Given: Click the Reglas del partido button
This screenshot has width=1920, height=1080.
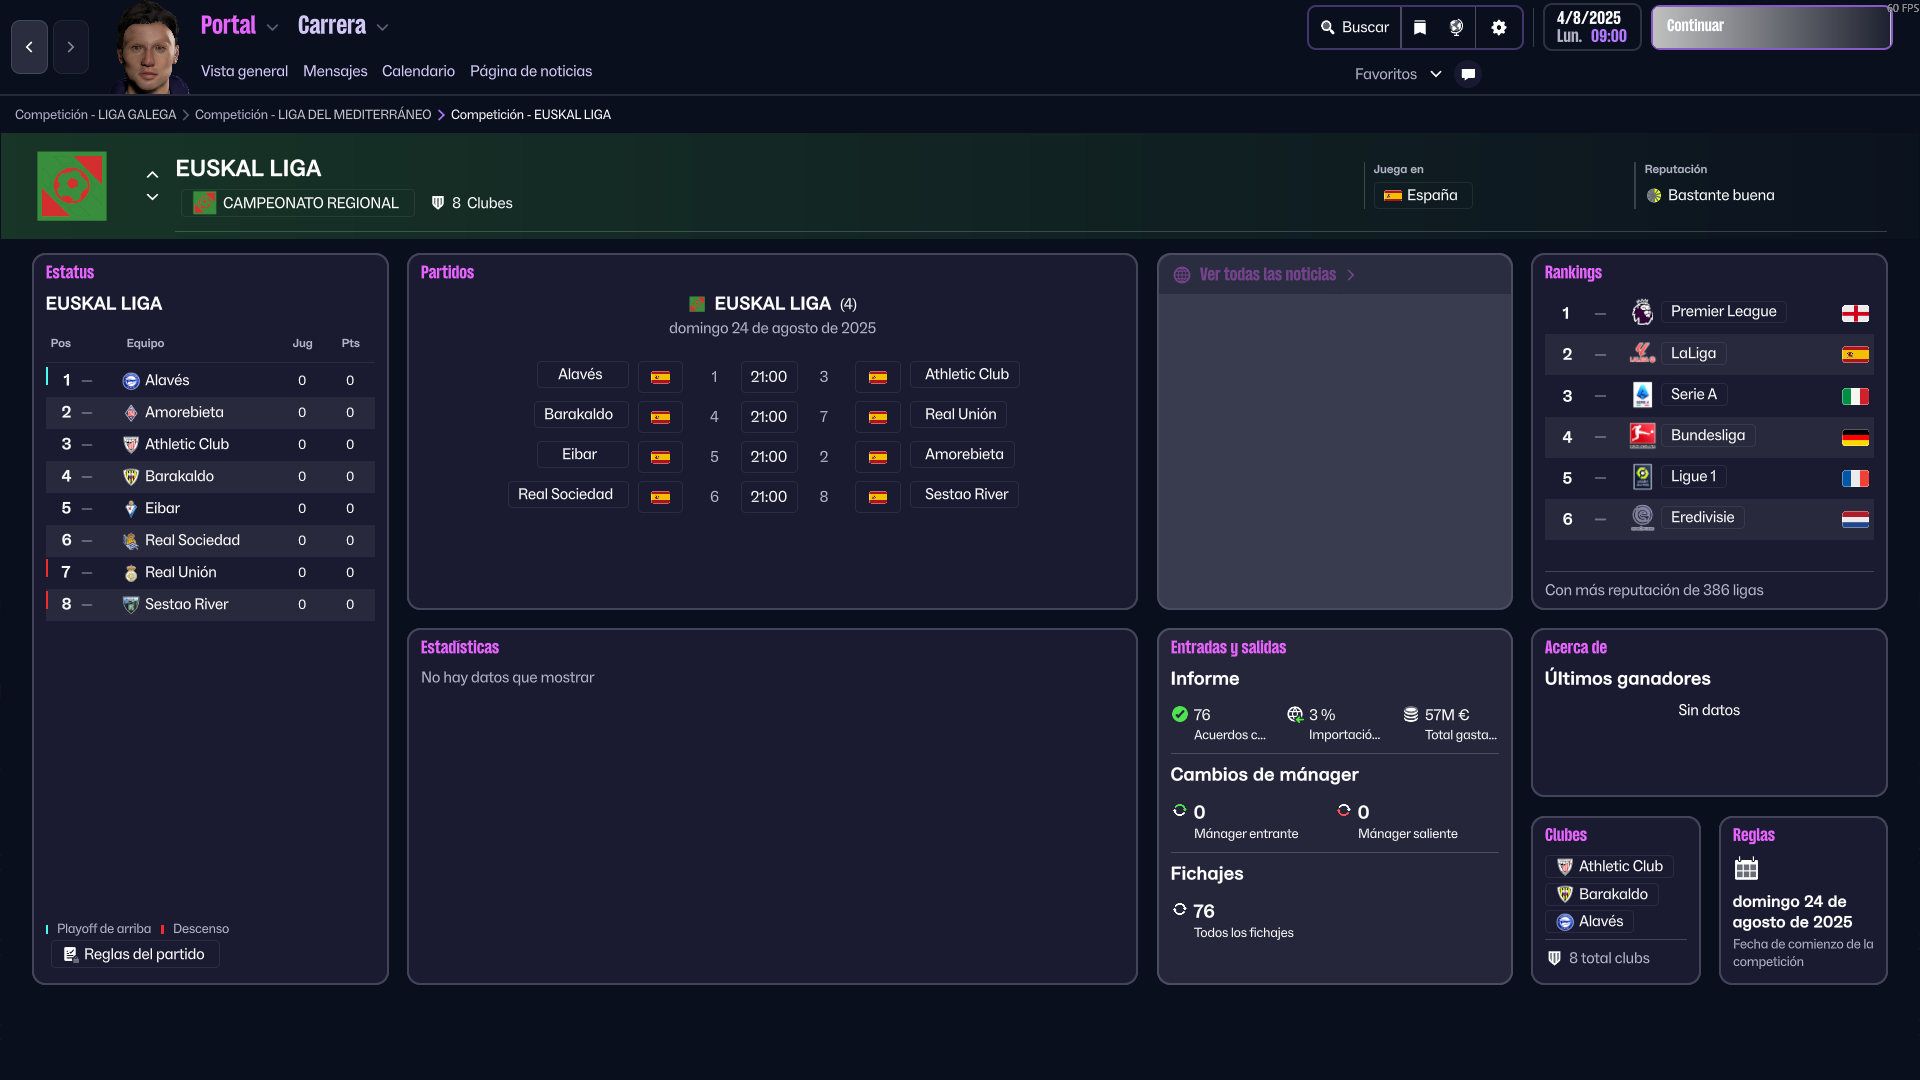Looking at the screenshot, I should pos(135,954).
